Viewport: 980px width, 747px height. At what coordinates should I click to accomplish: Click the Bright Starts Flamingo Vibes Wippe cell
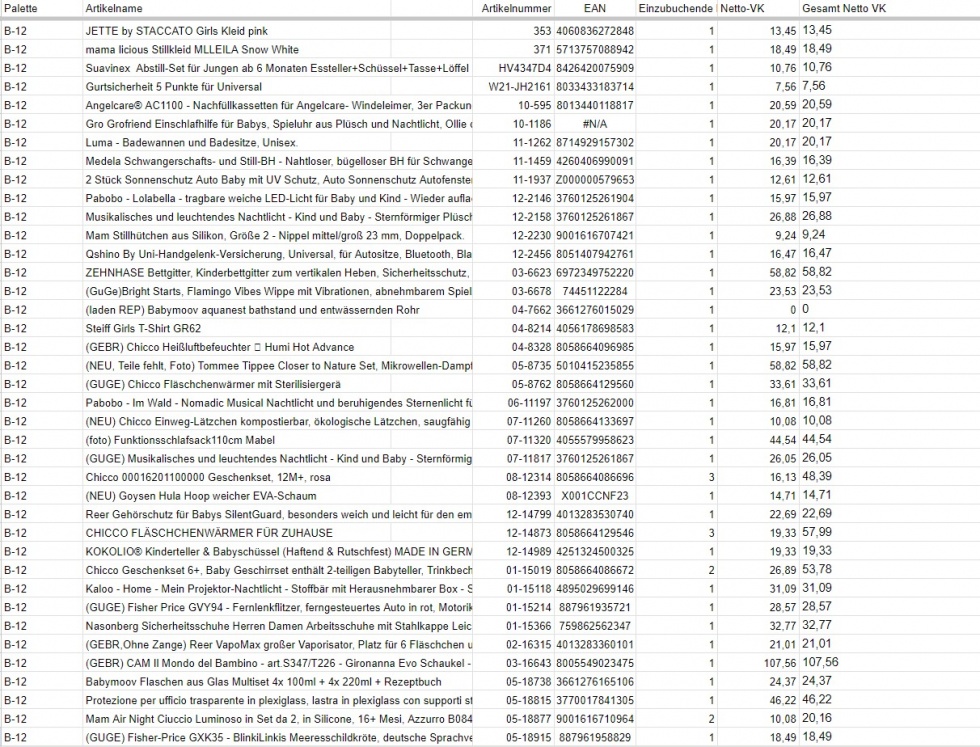pyautogui.click(x=278, y=291)
